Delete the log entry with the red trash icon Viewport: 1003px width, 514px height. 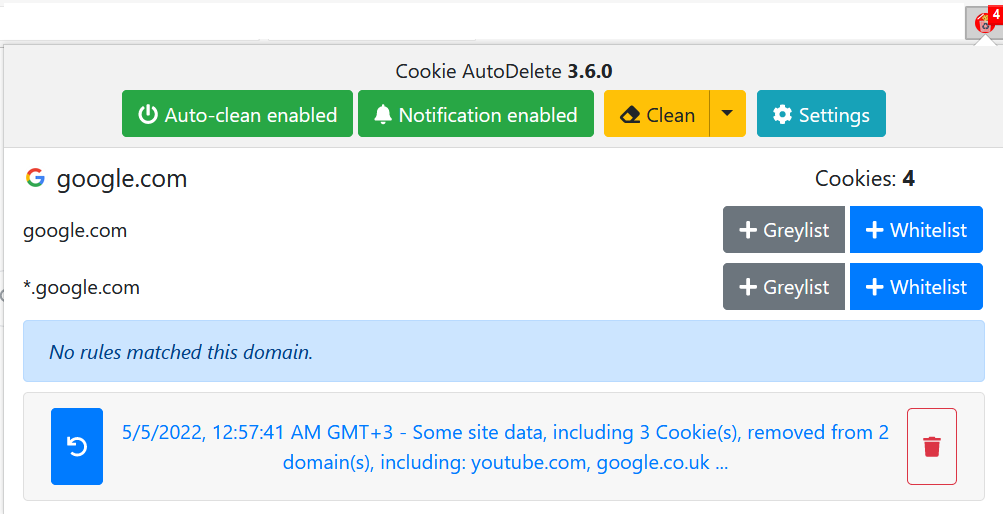pyautogui.click(x=931, y=446)
